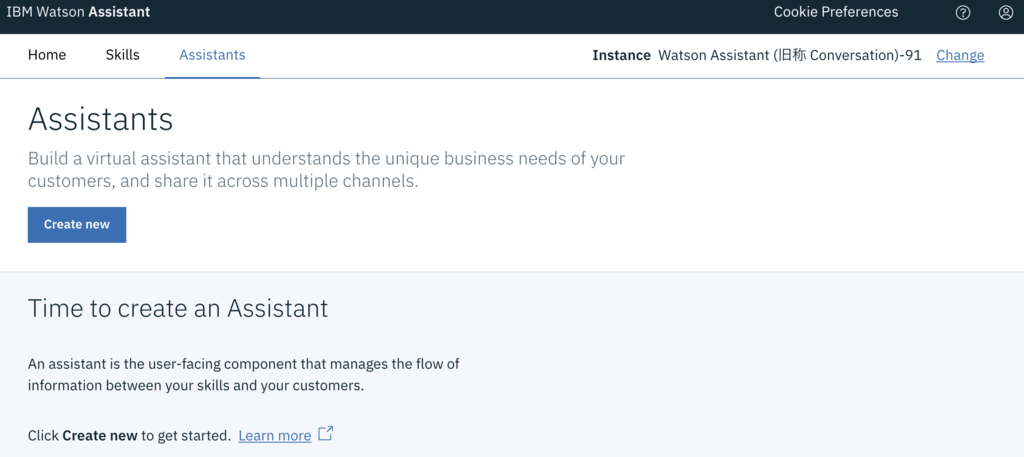The image size is (1024, 457).
Task: Click the external link icon beside Learn more
Action: tap(326, 434)
